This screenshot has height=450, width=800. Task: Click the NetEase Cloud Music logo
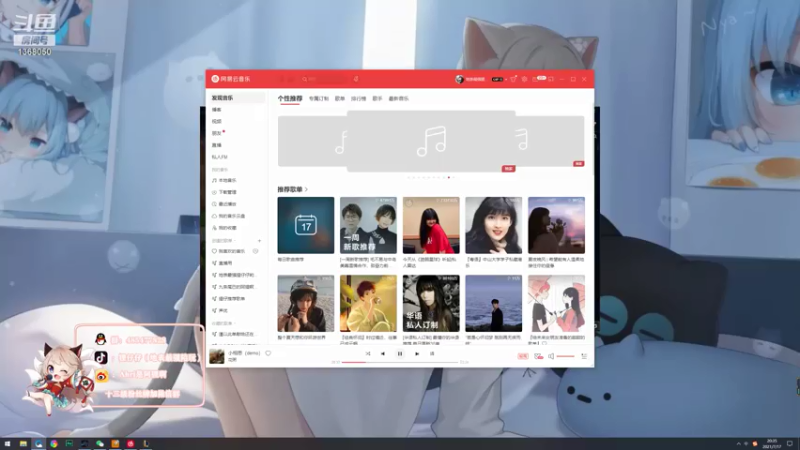pyautogui.click(x=231, y=79)
